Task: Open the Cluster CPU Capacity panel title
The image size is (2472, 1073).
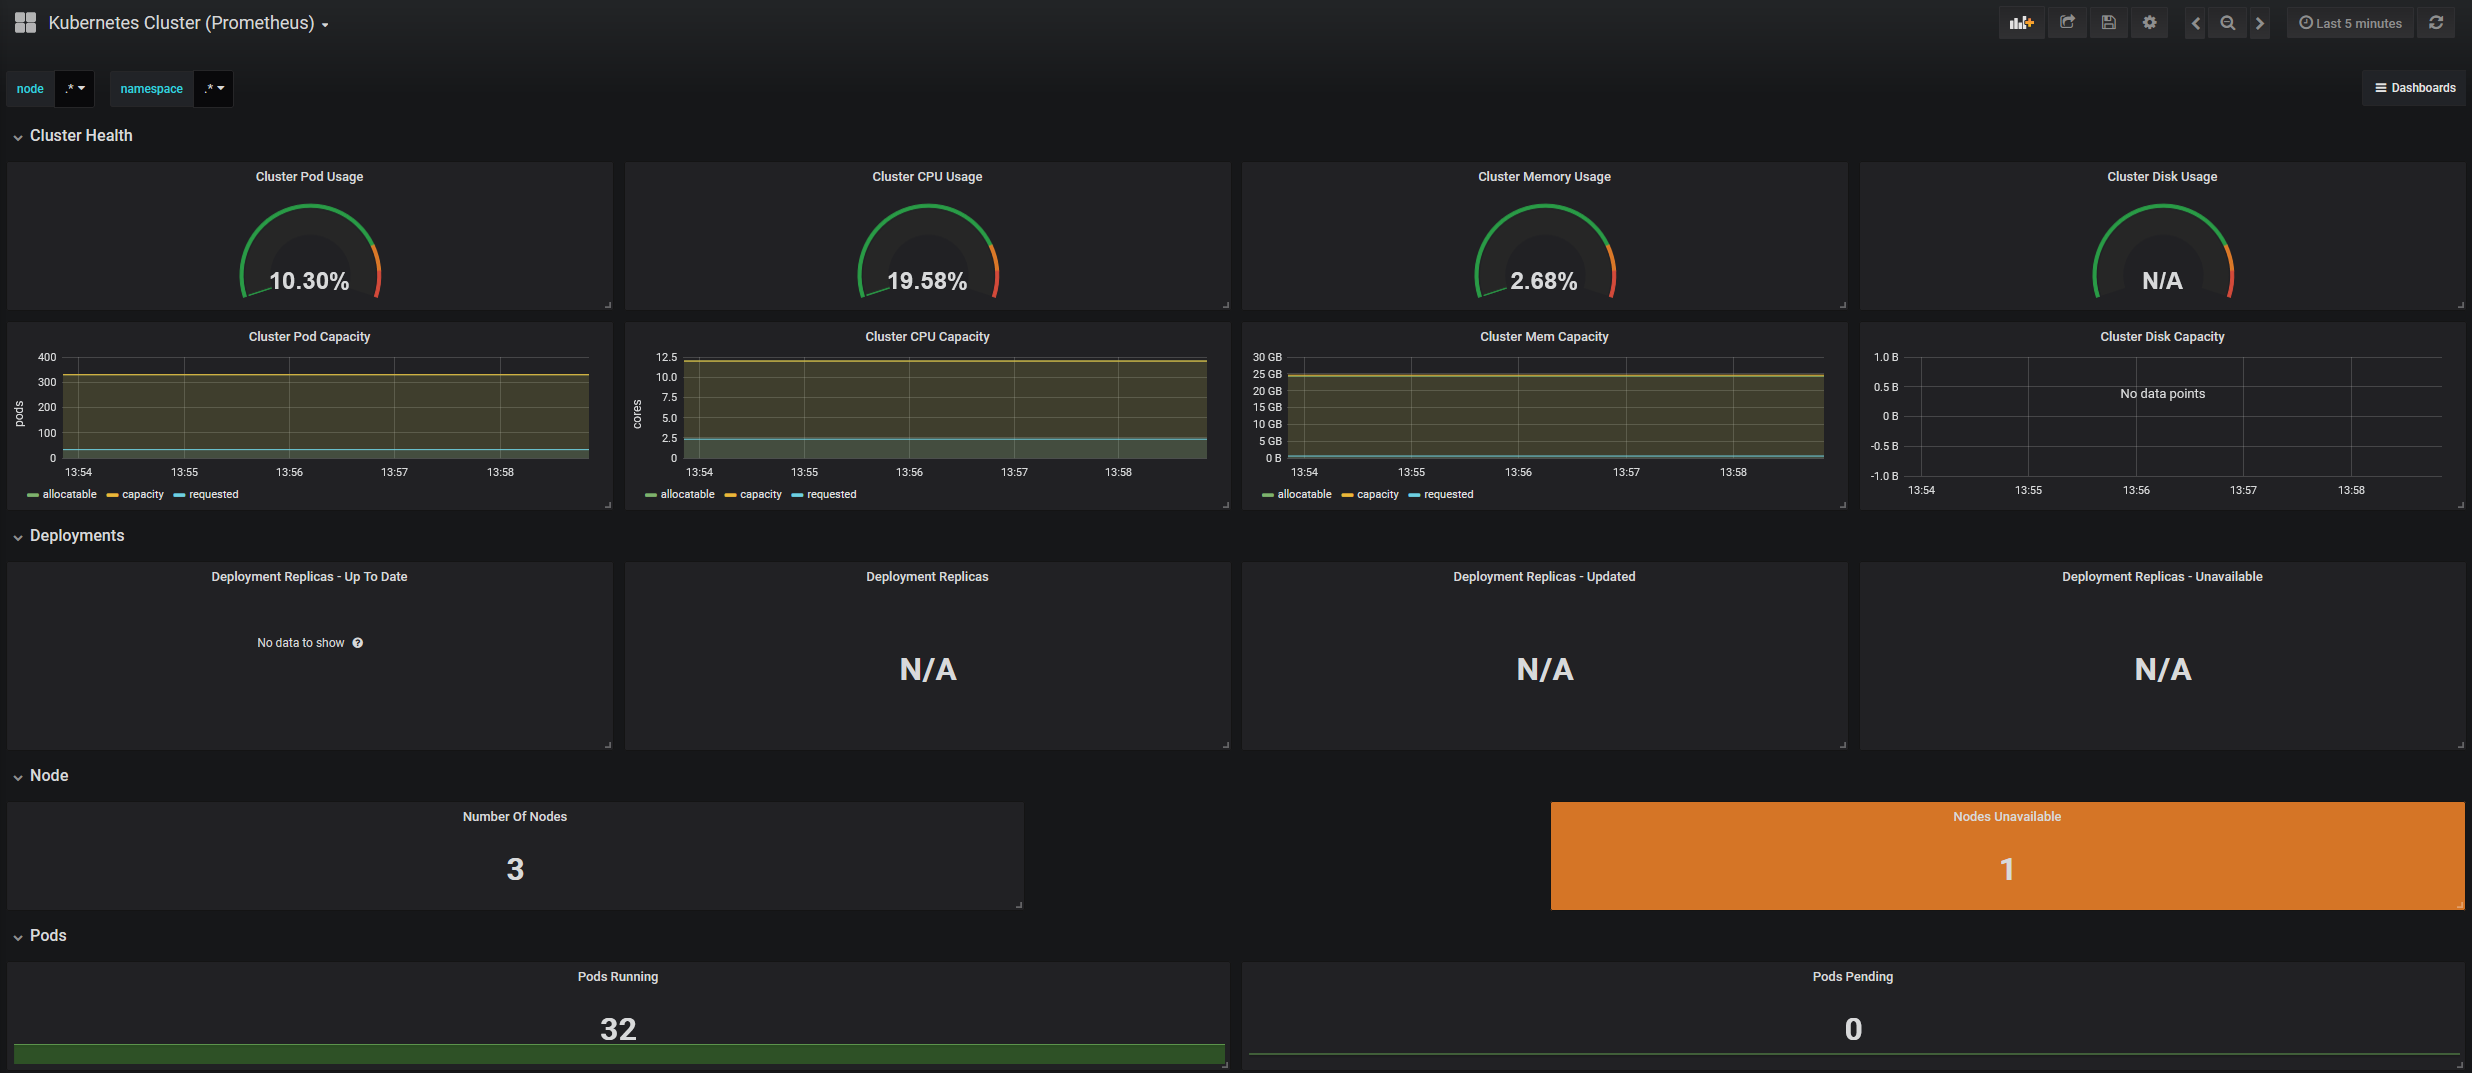Action: coord(927,337)
